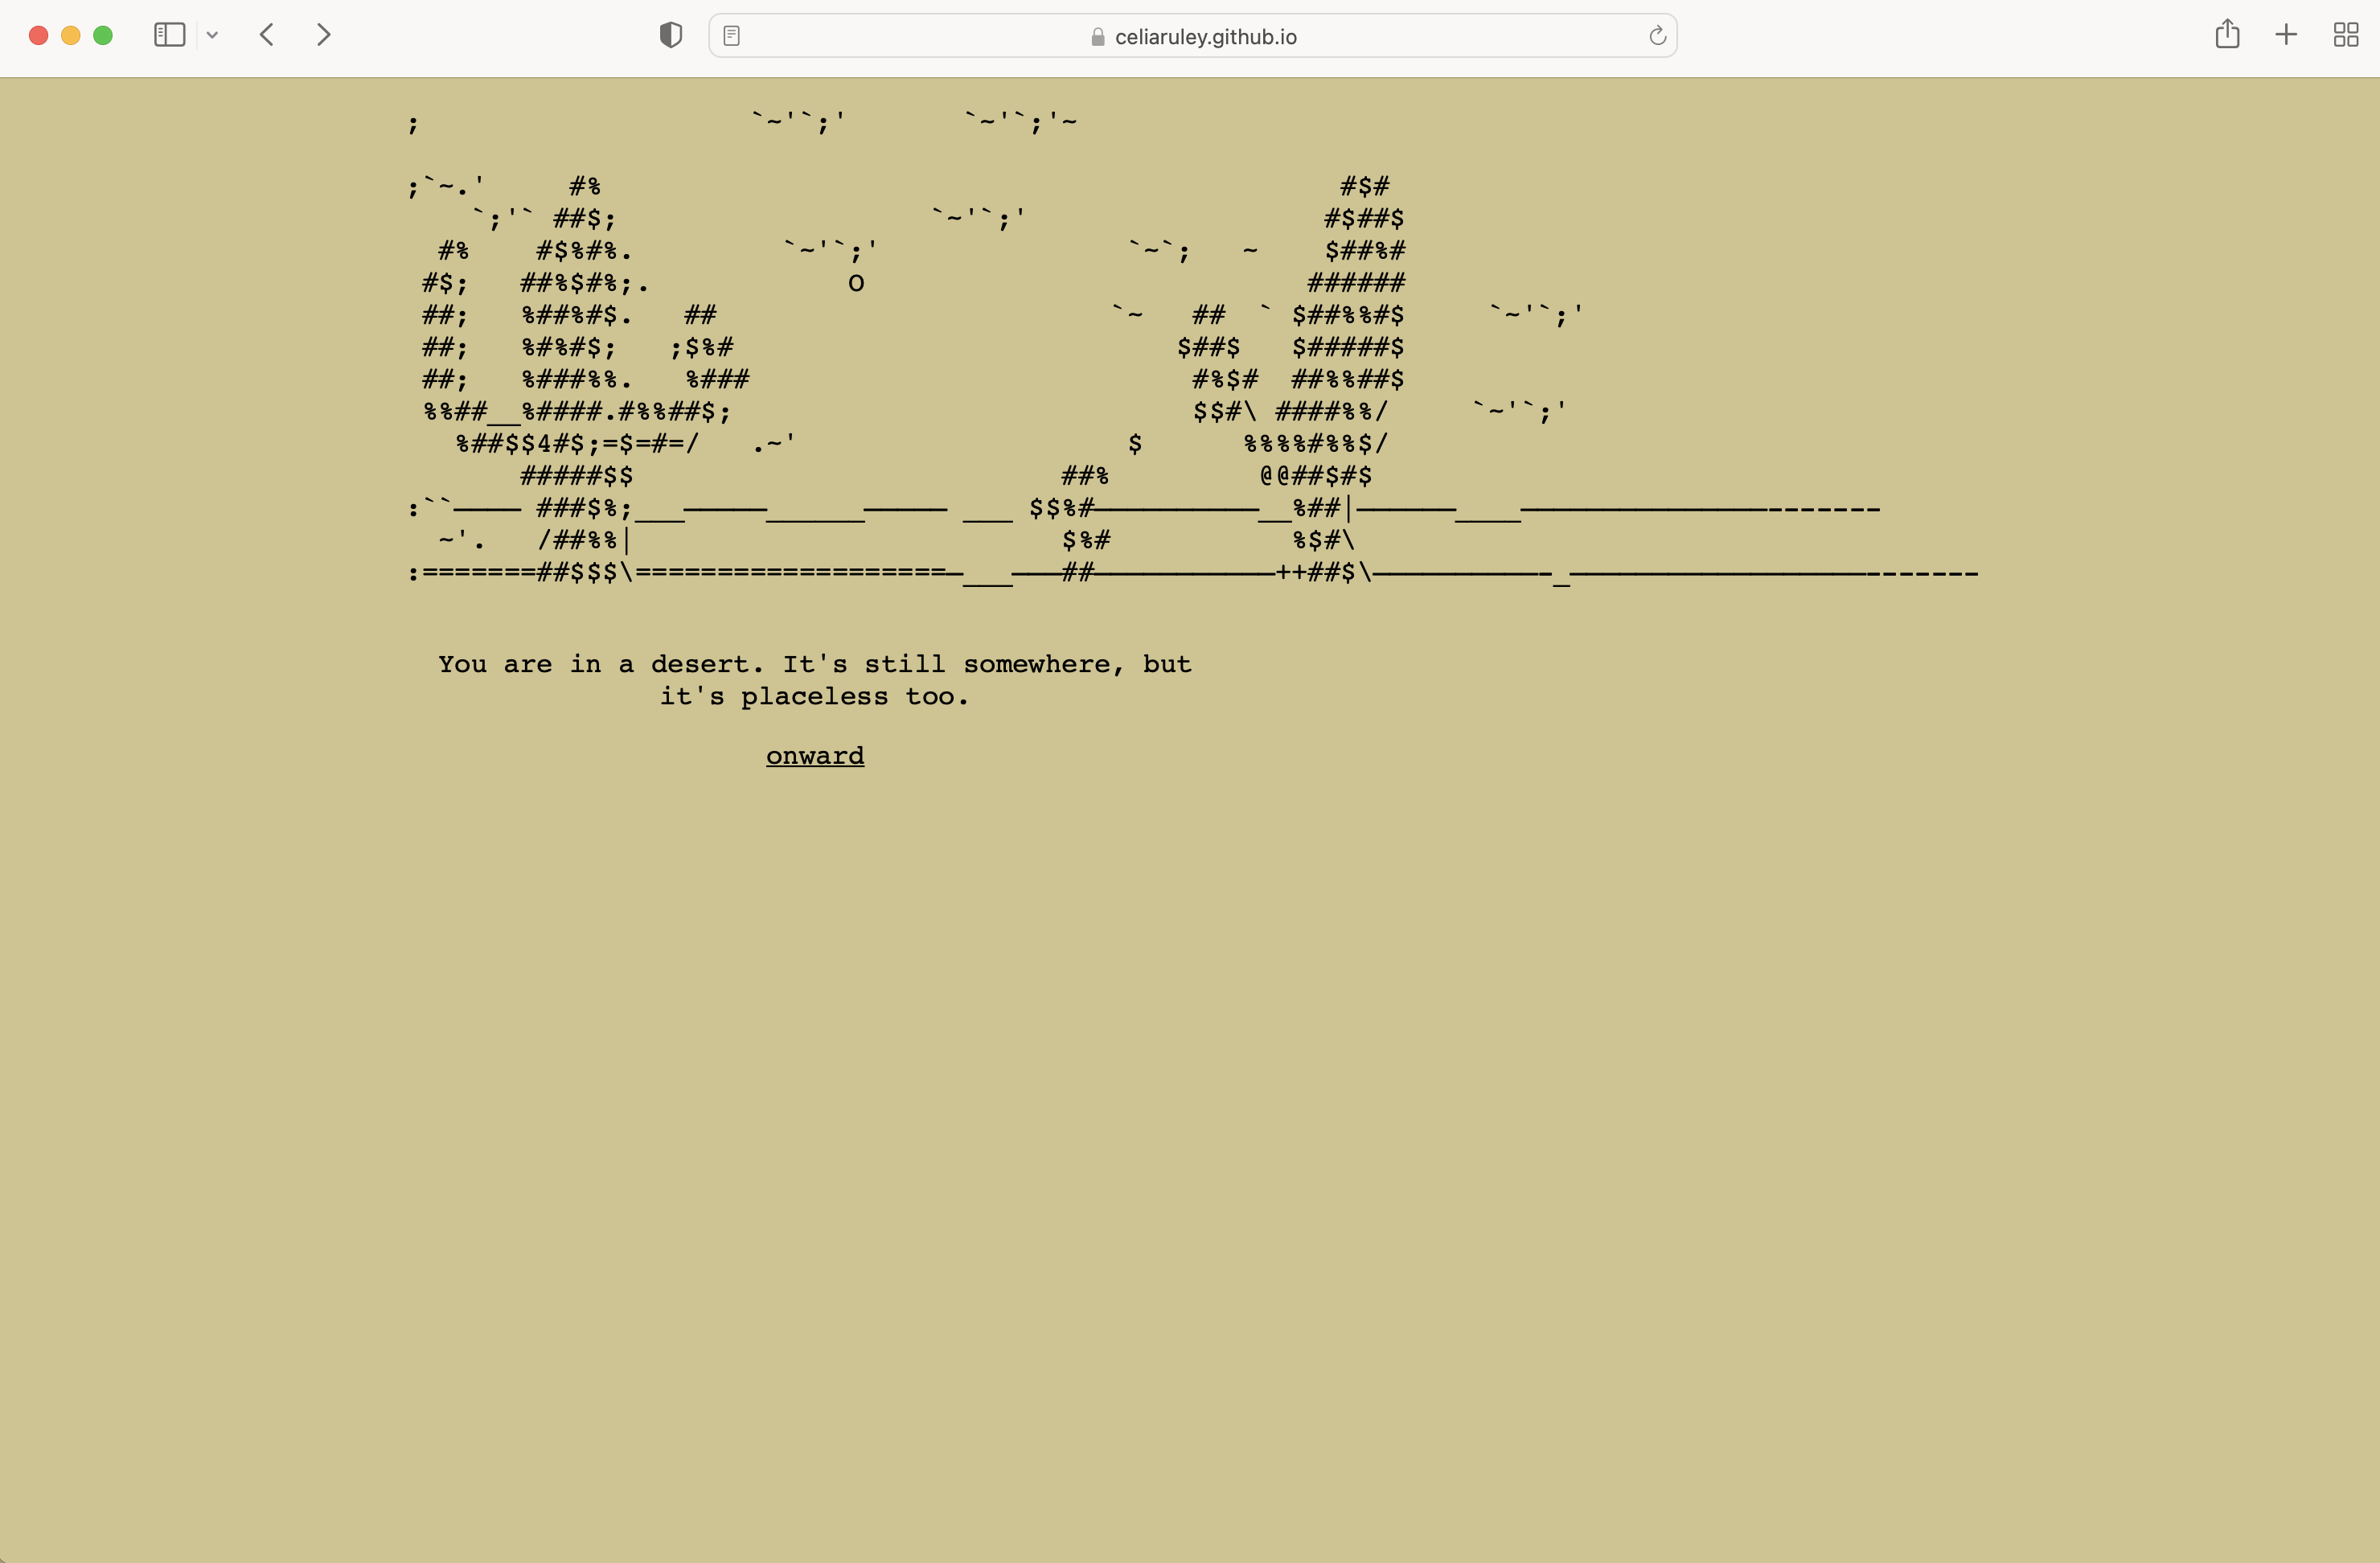
Task: Show the tab overview grid
Action: point(2346,35)
